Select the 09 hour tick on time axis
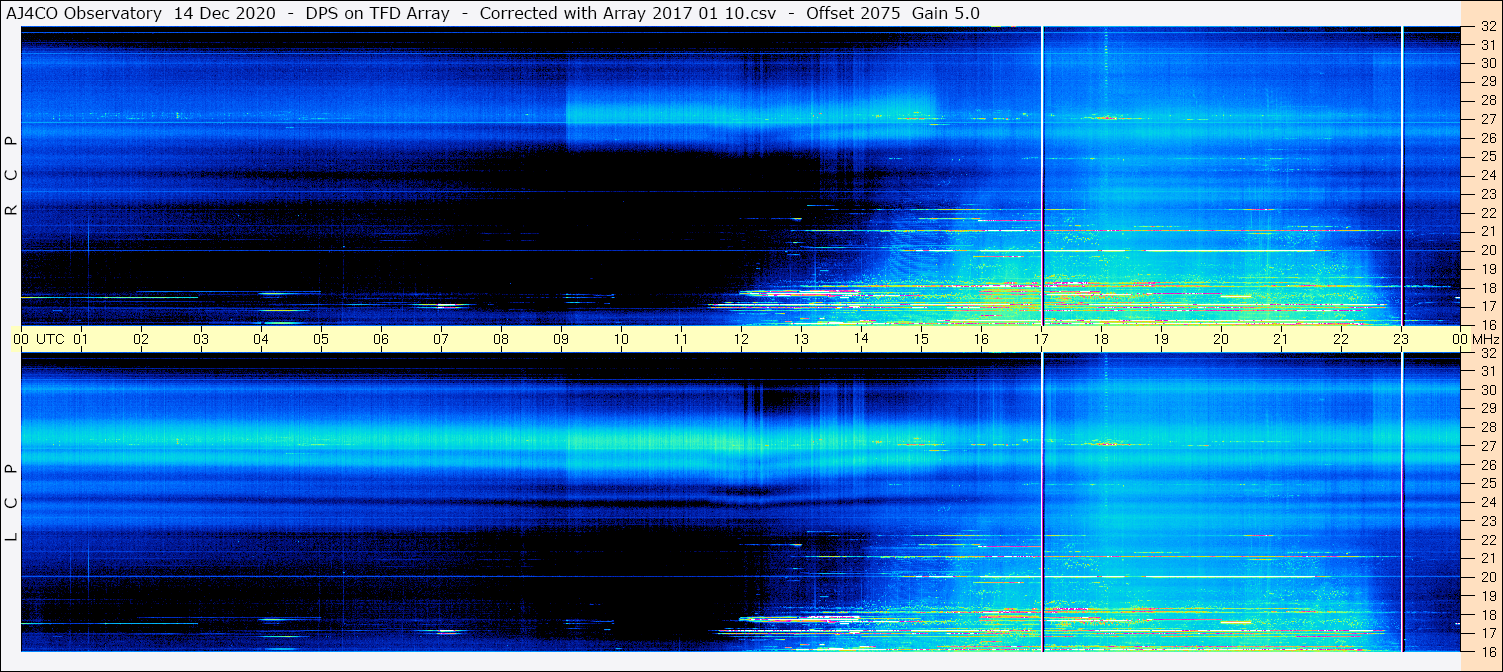Viewport: 1503px width, 672px height. [x=561, y=339]
